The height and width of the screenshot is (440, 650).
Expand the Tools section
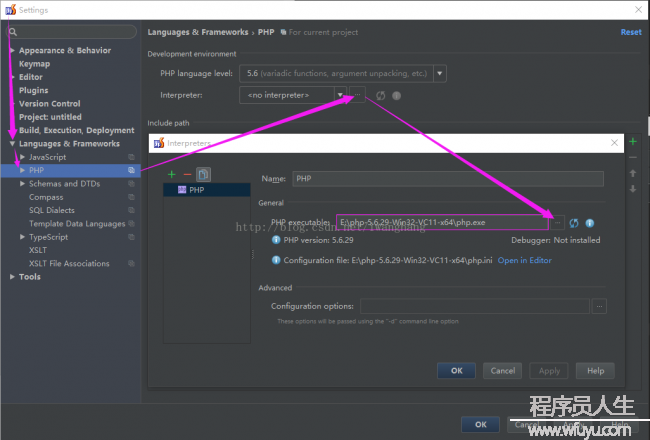point(12,277)
